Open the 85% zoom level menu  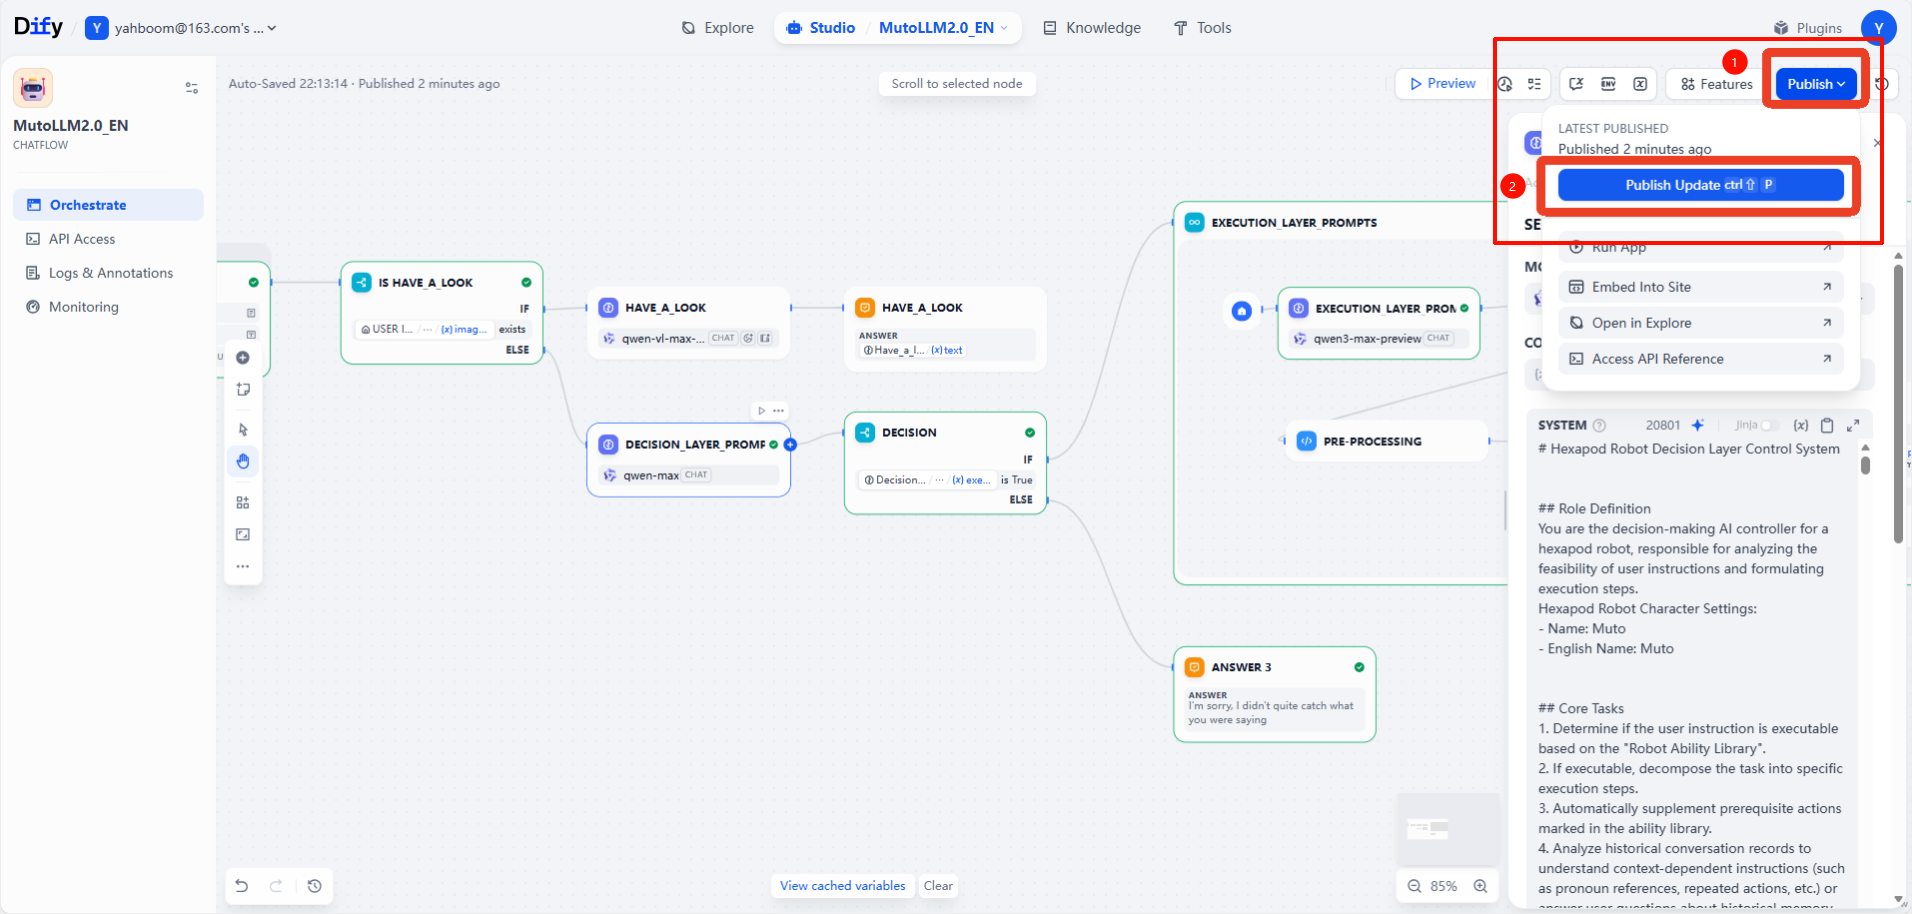point(1444,886)
